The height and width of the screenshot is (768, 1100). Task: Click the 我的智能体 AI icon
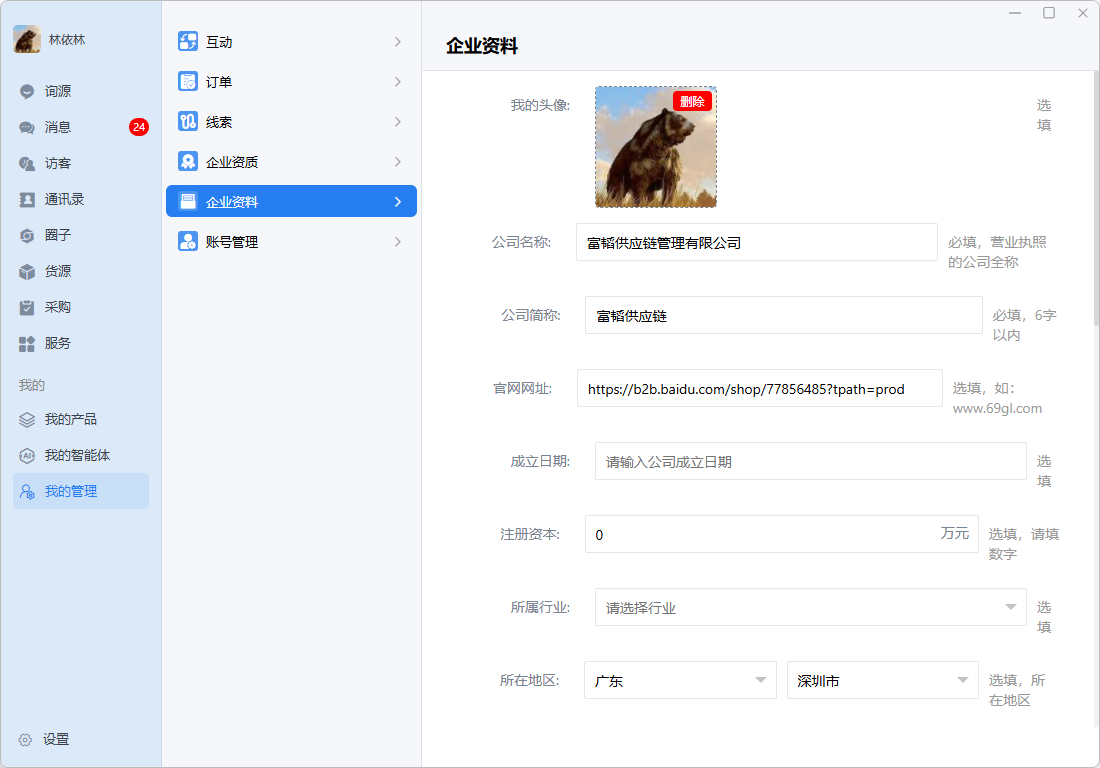[27, 455]
